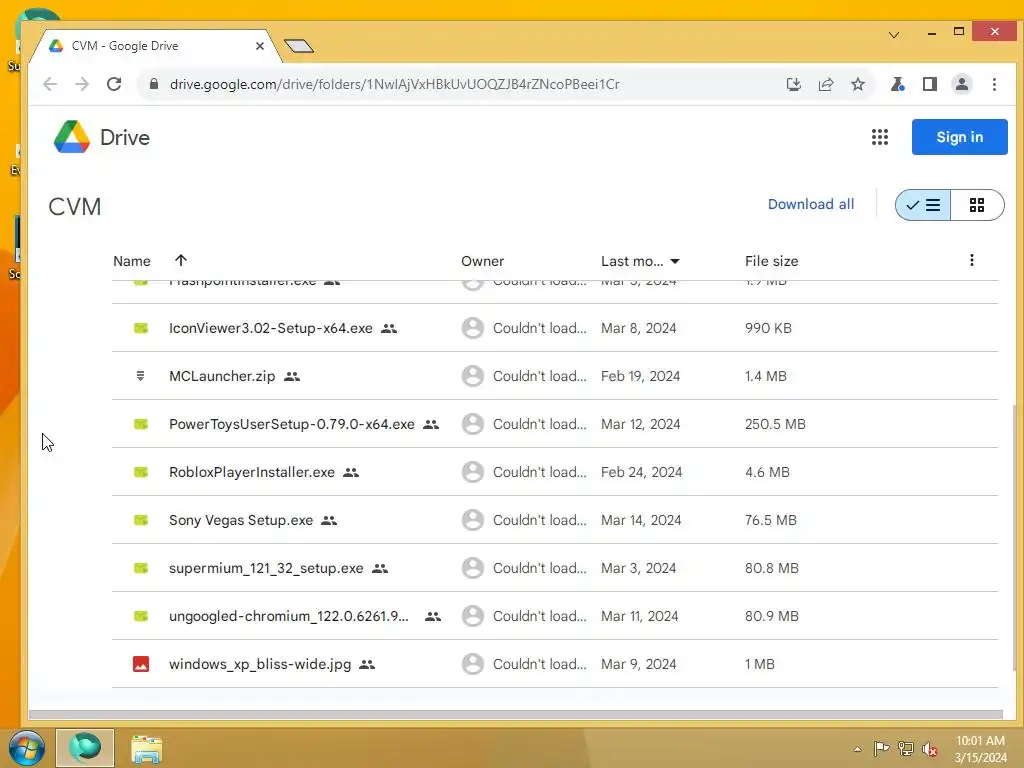This screenshot has width=1024, height=768.
Task: Click the muted volume tray icon
Action: pos(930,749)
